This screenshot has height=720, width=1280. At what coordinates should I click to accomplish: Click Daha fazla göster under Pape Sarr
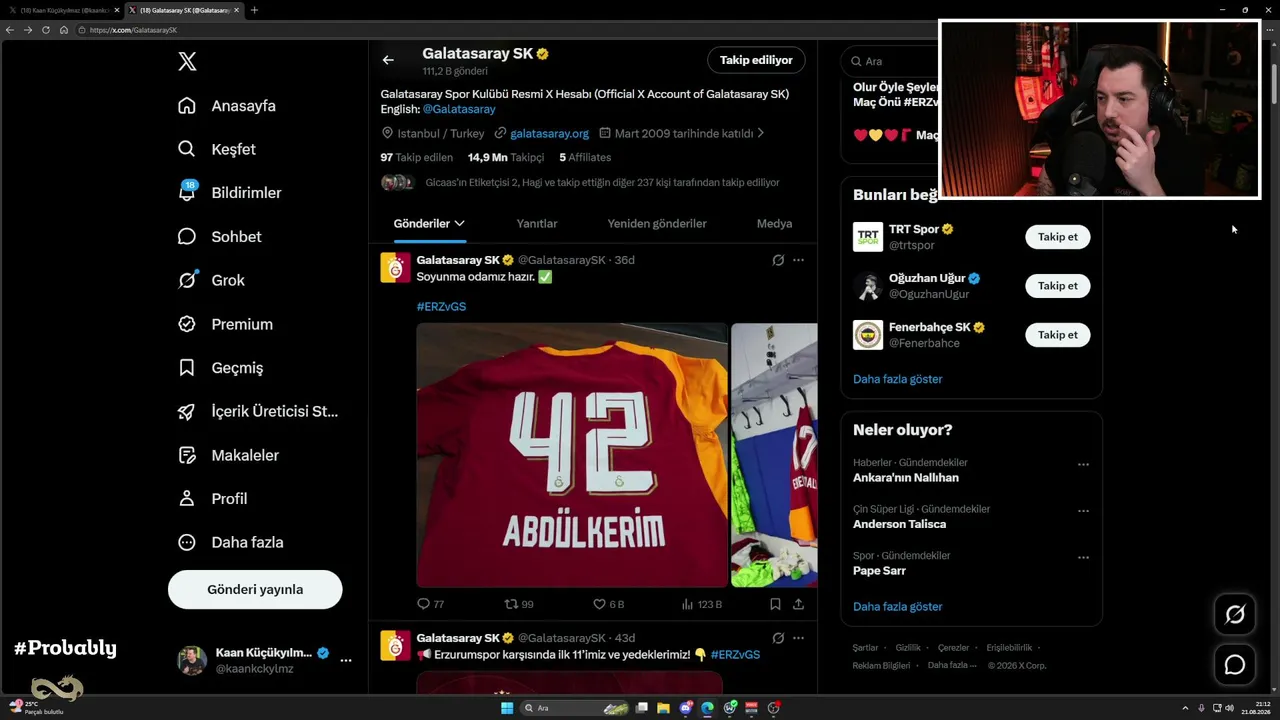898,607
